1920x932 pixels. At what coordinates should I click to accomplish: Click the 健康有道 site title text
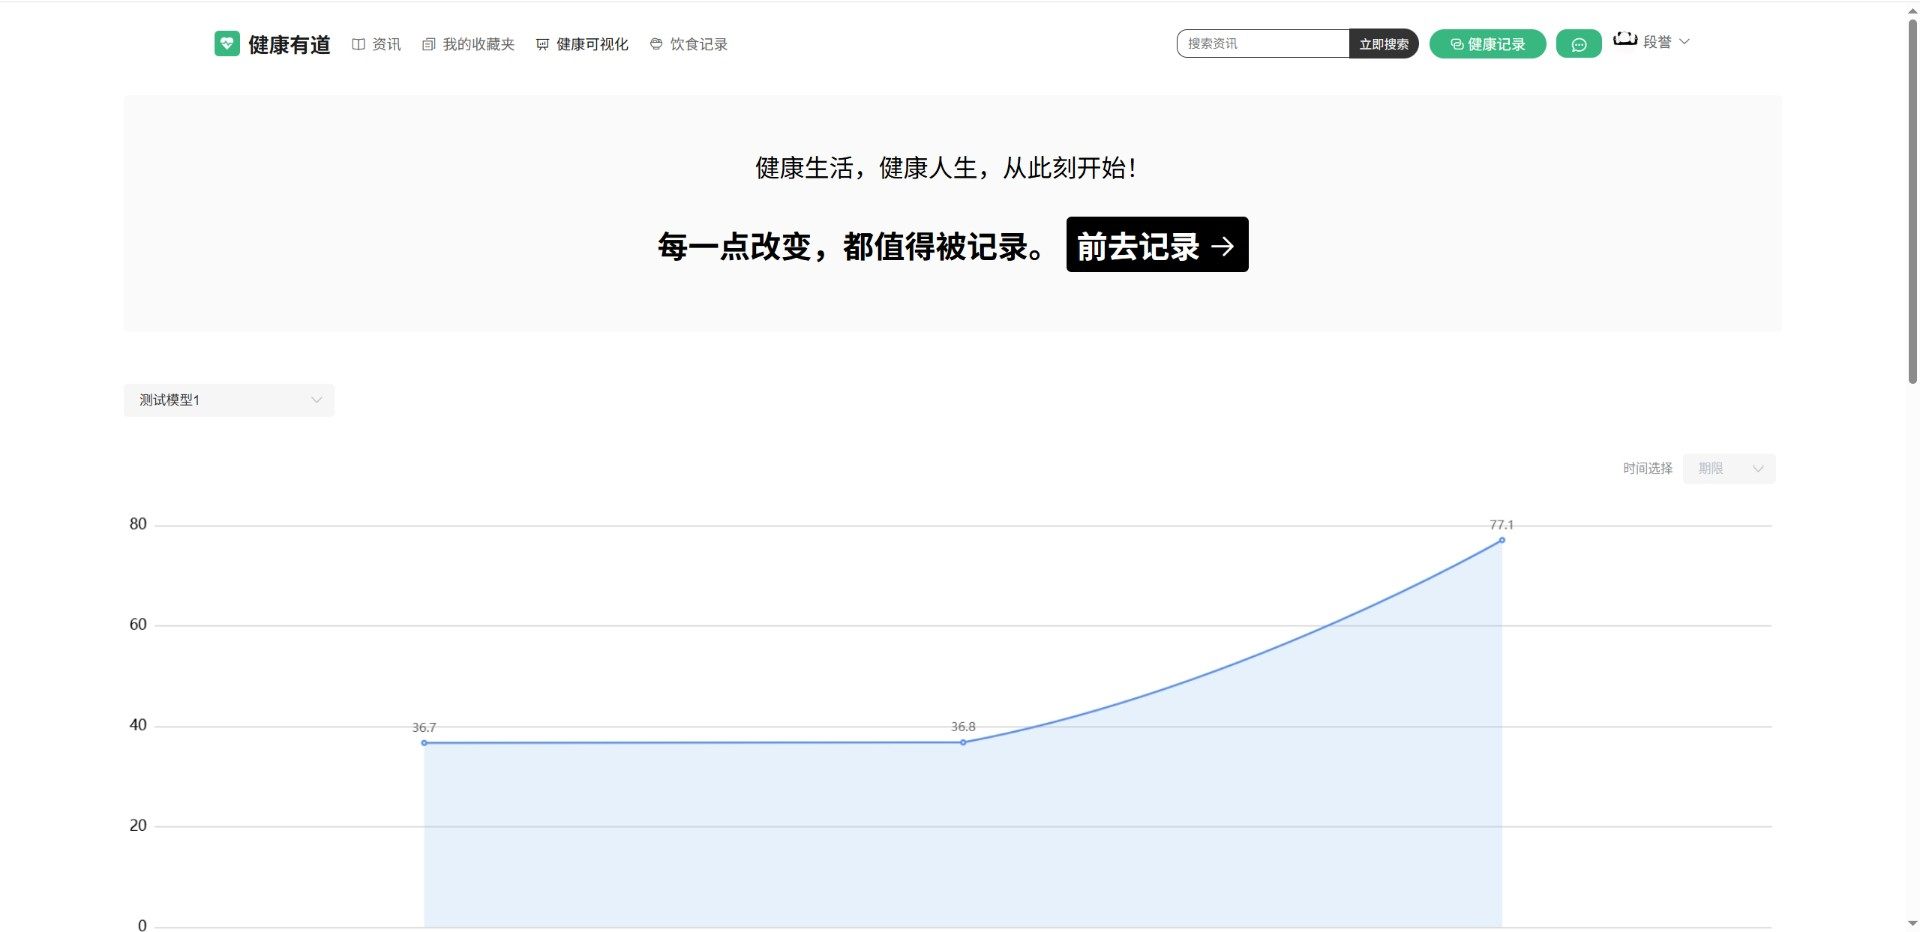click(289, 44)
